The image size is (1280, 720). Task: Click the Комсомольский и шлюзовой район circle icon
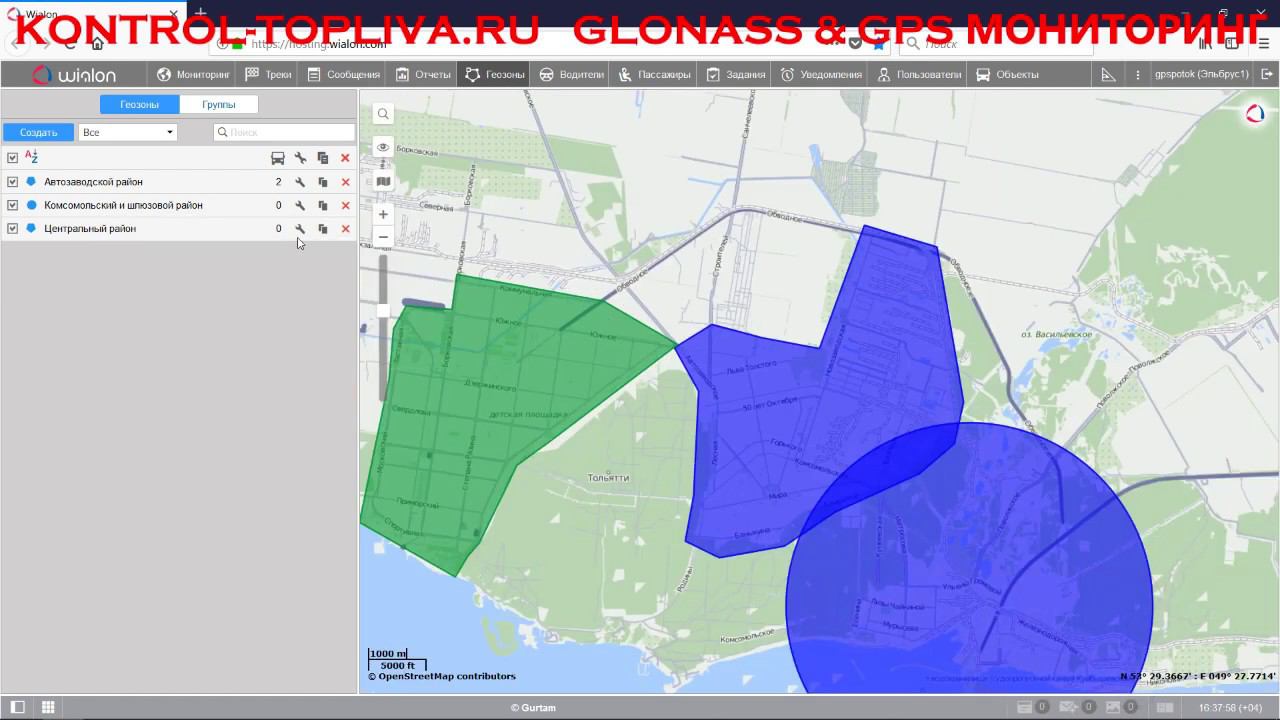tap(31, 205)
